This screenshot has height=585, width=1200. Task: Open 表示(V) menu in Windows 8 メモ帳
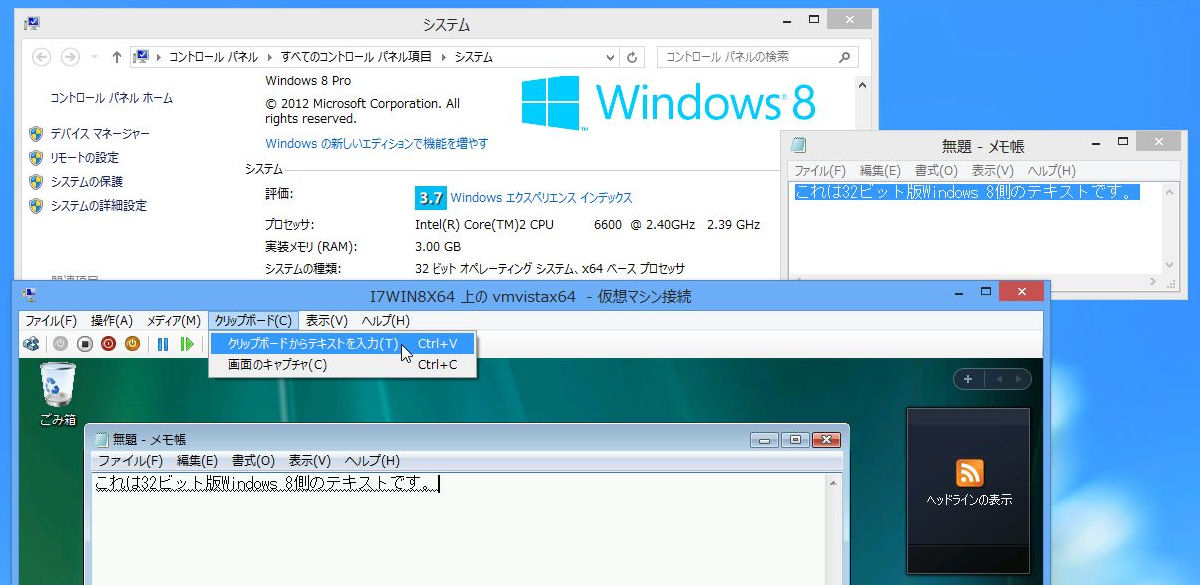pyautogui.click(x=993, y=171)
